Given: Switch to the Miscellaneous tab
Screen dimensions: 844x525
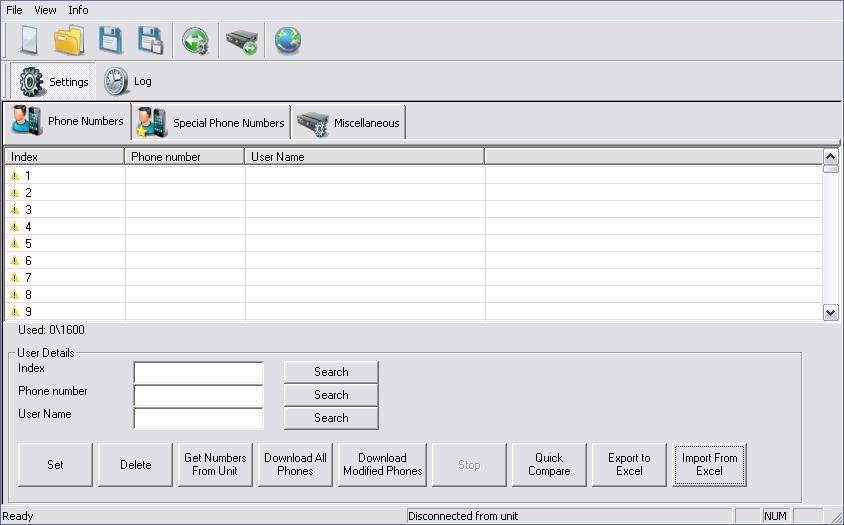Looking at the screenshot, I should coord(349,123).
